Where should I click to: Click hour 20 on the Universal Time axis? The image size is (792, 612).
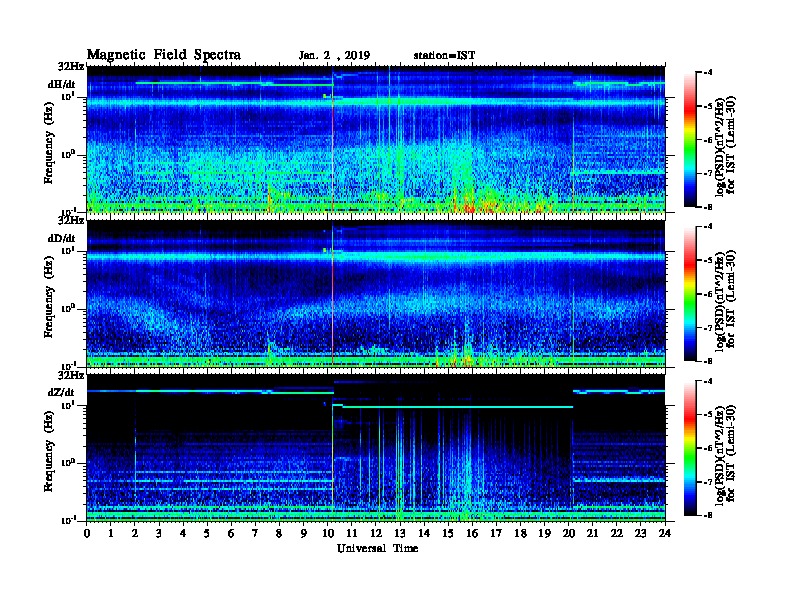tap(568, 533)
